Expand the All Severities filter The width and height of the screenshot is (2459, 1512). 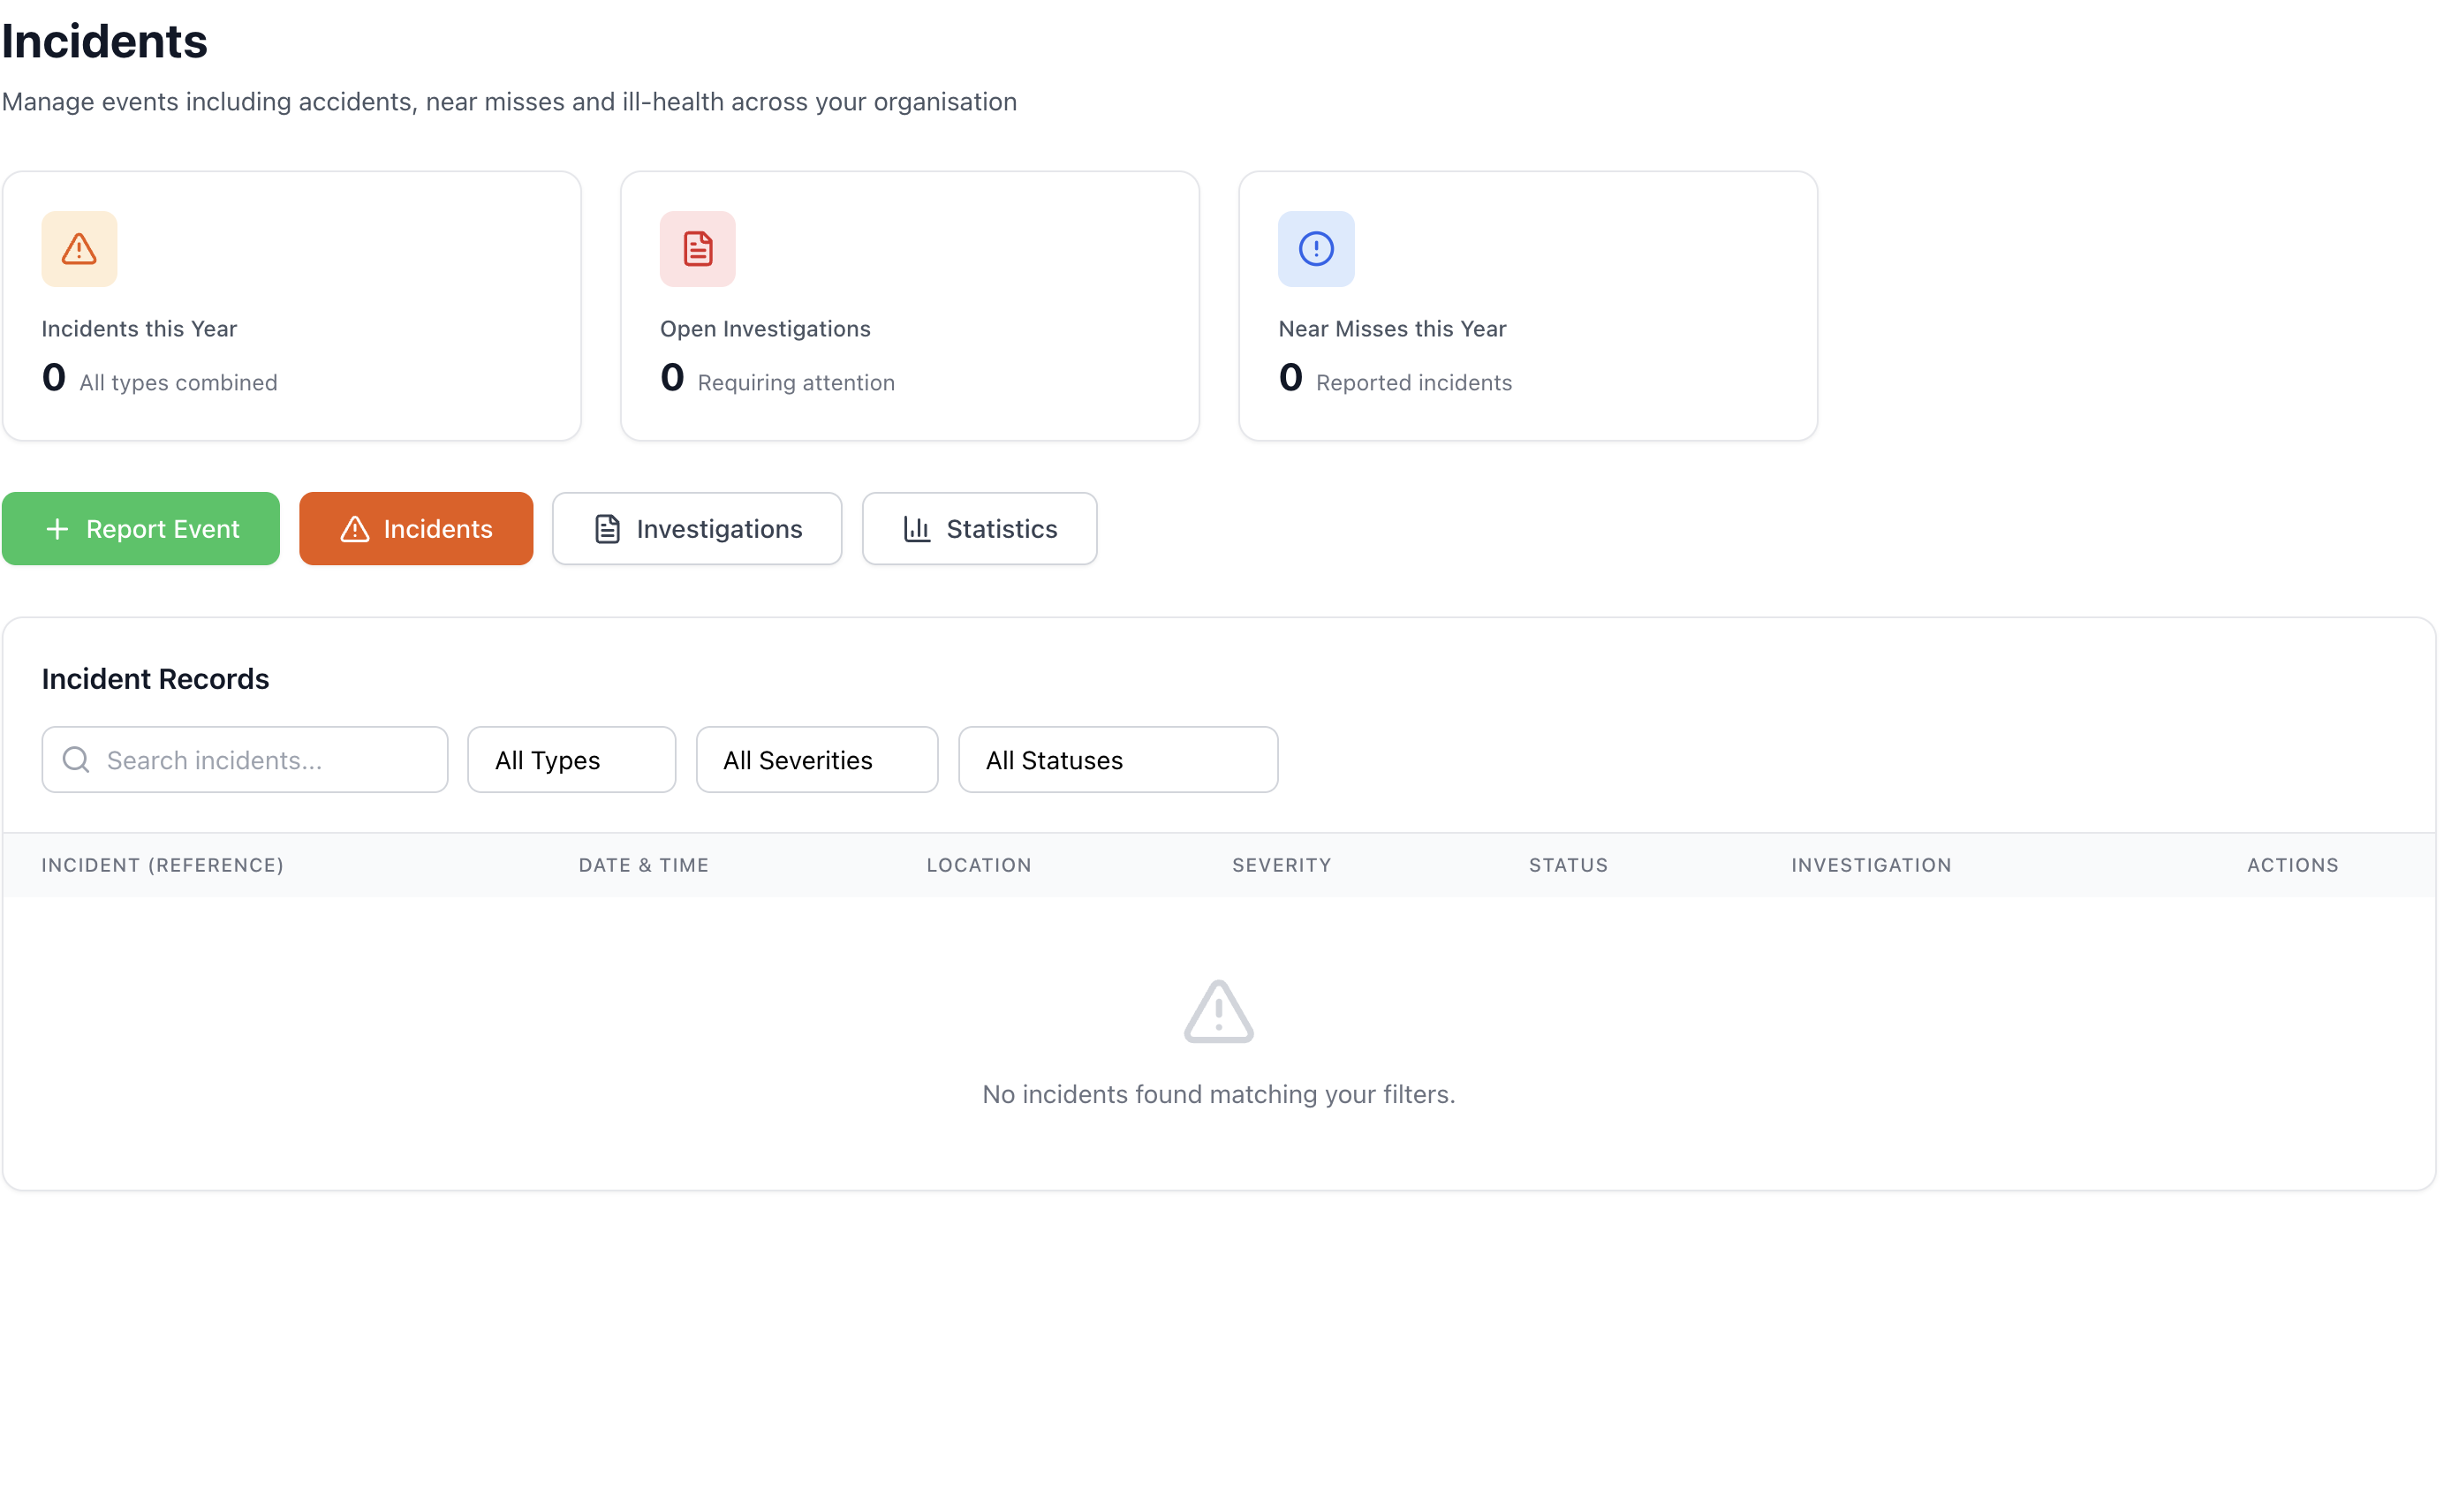click(x=816, y=760)
